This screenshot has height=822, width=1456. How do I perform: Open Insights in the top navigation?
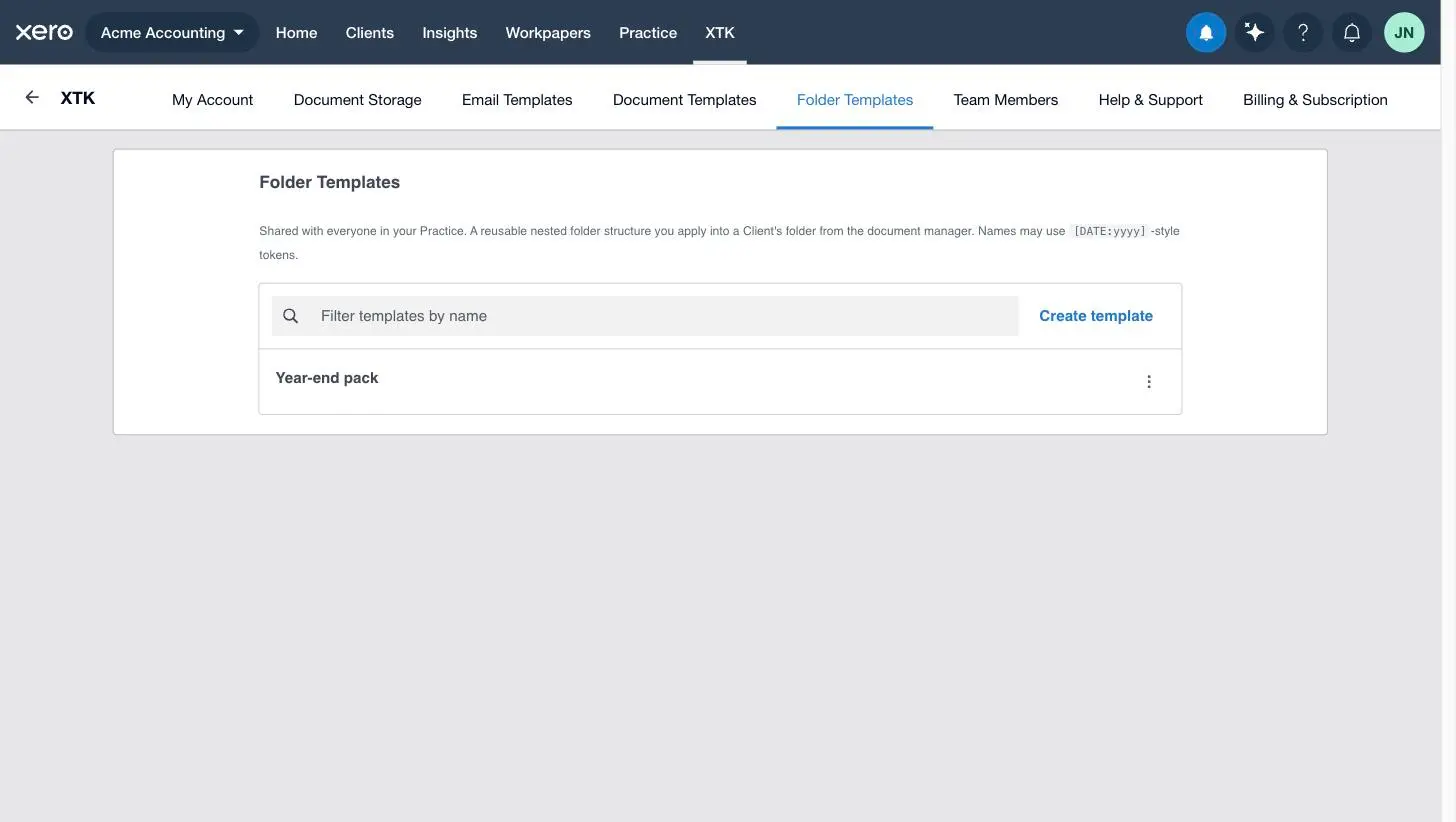[450, 33]
